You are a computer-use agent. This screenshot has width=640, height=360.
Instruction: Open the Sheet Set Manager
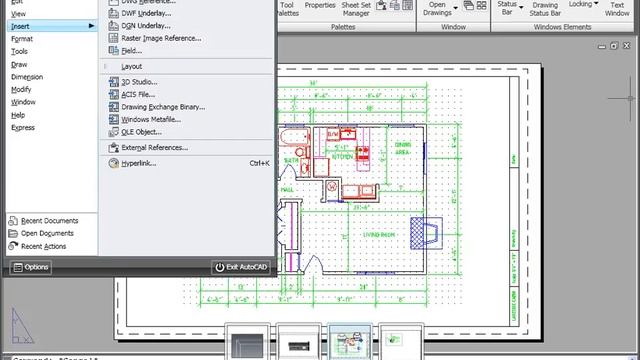(356, 9)
